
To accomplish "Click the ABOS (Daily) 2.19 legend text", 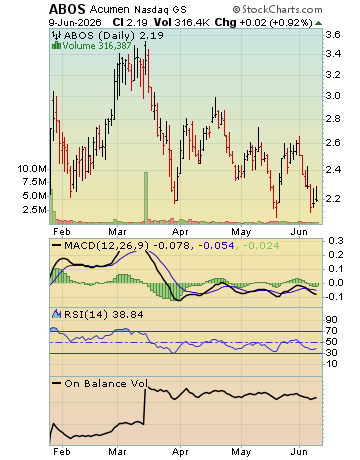I will 114,35.
